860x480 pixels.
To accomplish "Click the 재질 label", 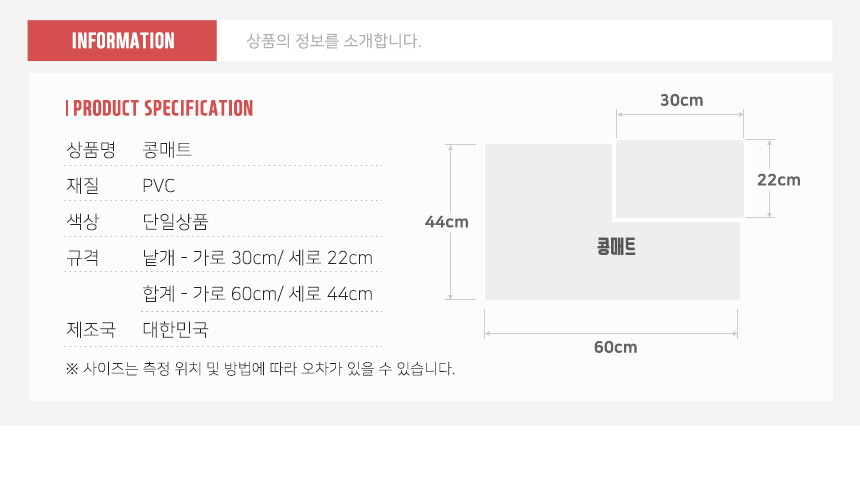I will (82, 185).
